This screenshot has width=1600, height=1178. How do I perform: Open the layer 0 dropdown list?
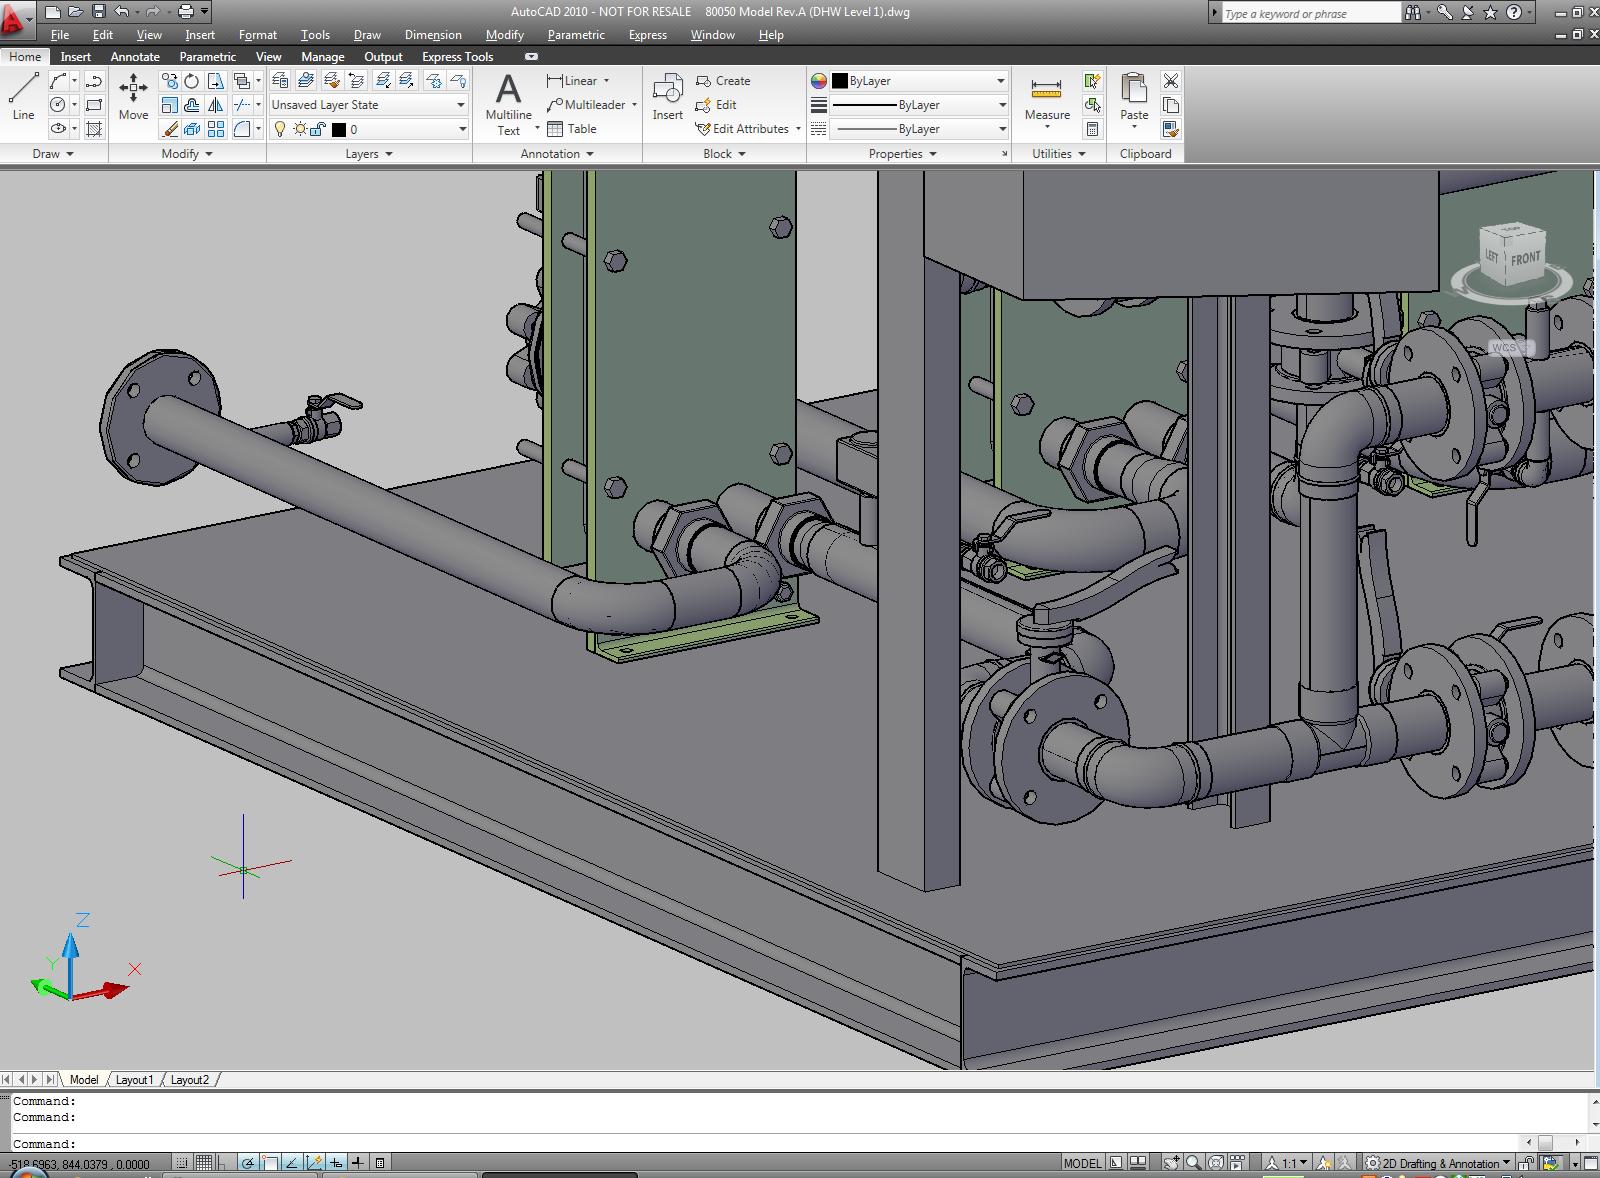pos(369,129)
